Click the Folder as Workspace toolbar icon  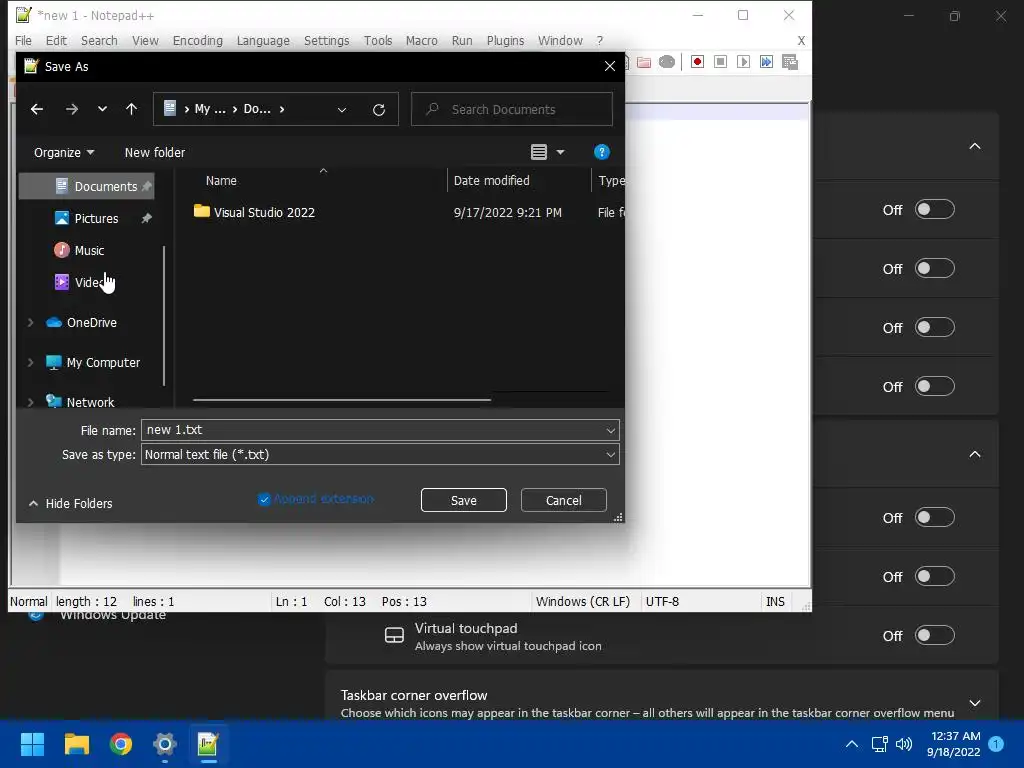644,62
